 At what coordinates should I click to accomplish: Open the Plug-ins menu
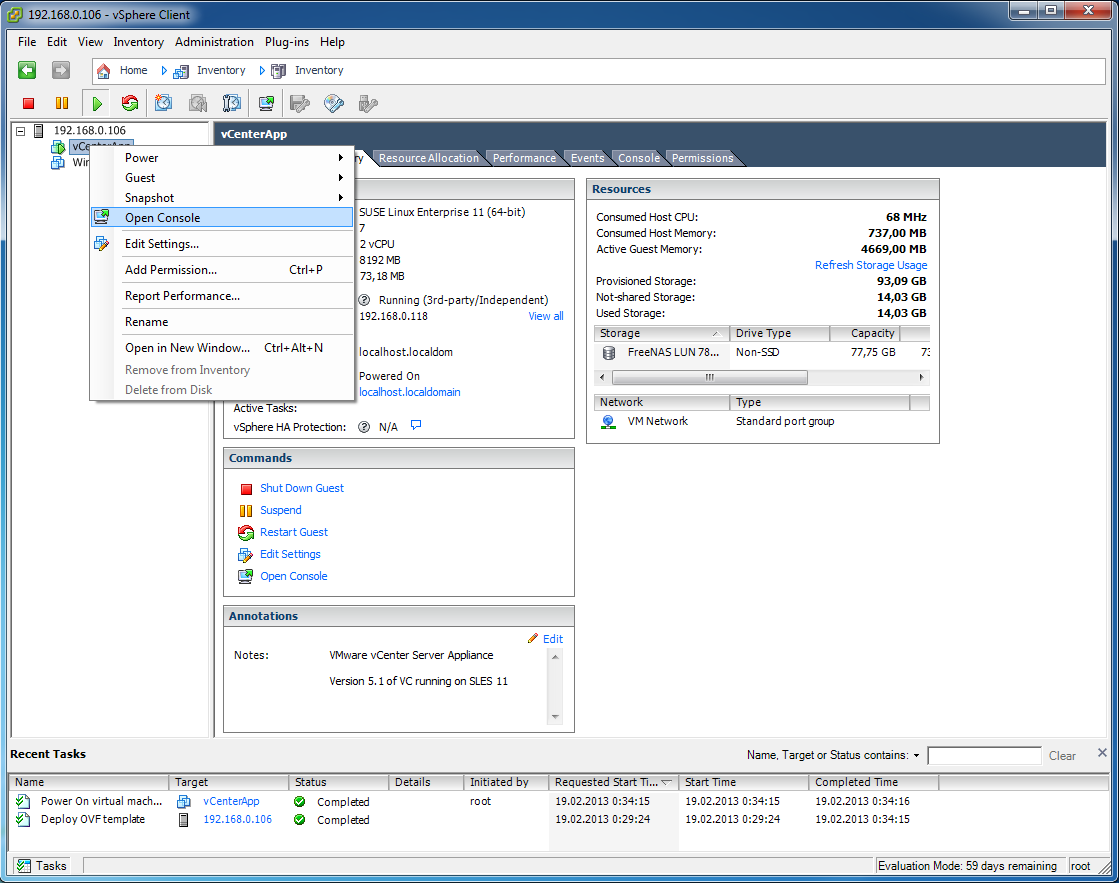[287, 41]
